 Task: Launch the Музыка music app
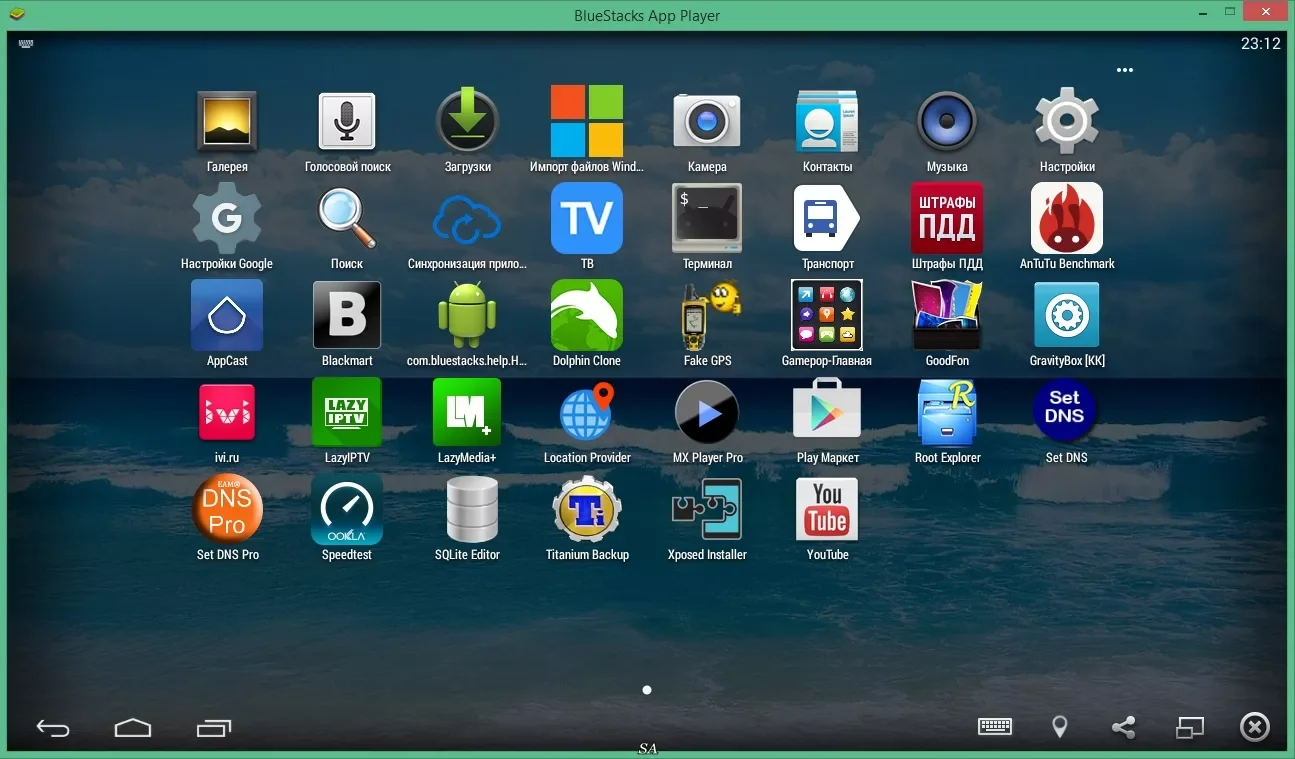click(x=947, y=121)
